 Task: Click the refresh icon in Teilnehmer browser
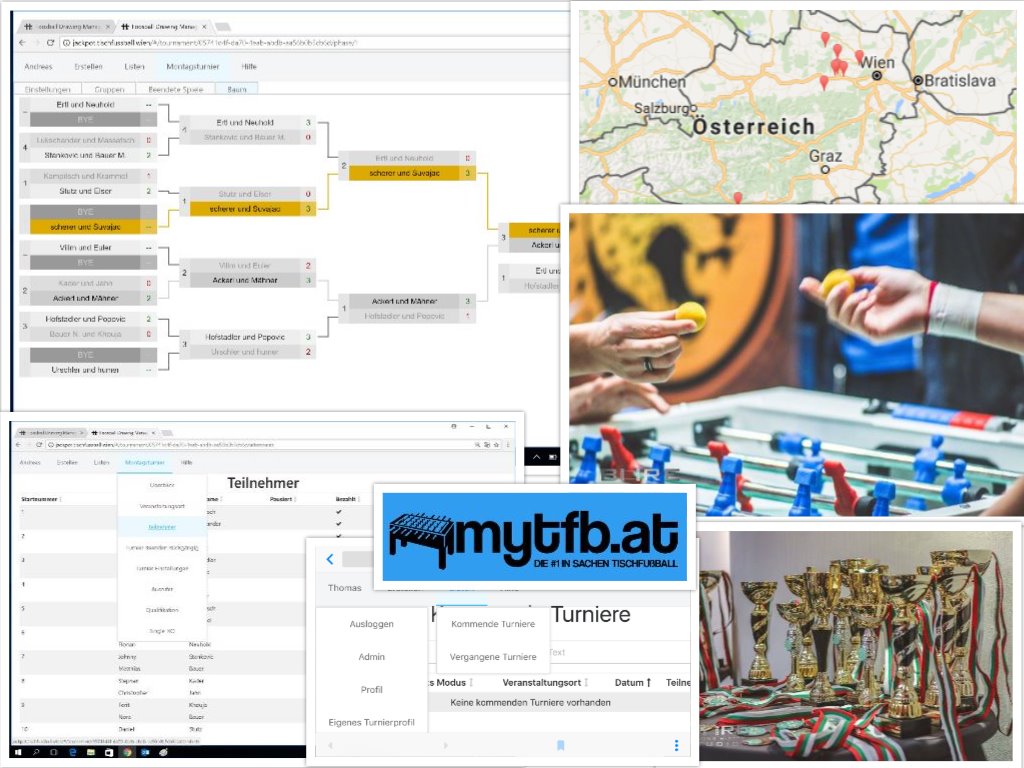pyautogui.click(x=39, y=445)
